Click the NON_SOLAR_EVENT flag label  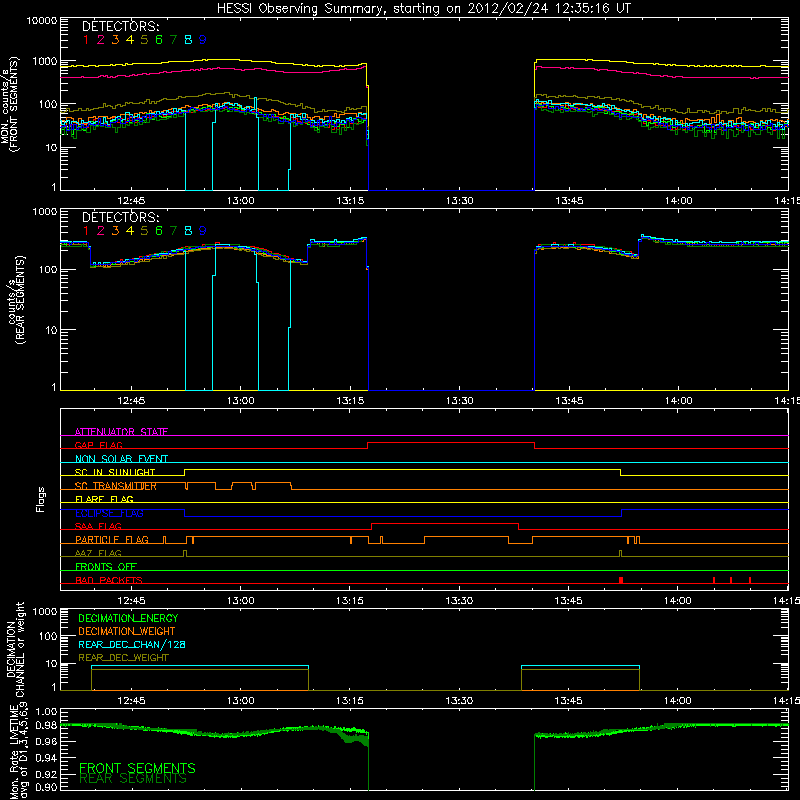121,459
